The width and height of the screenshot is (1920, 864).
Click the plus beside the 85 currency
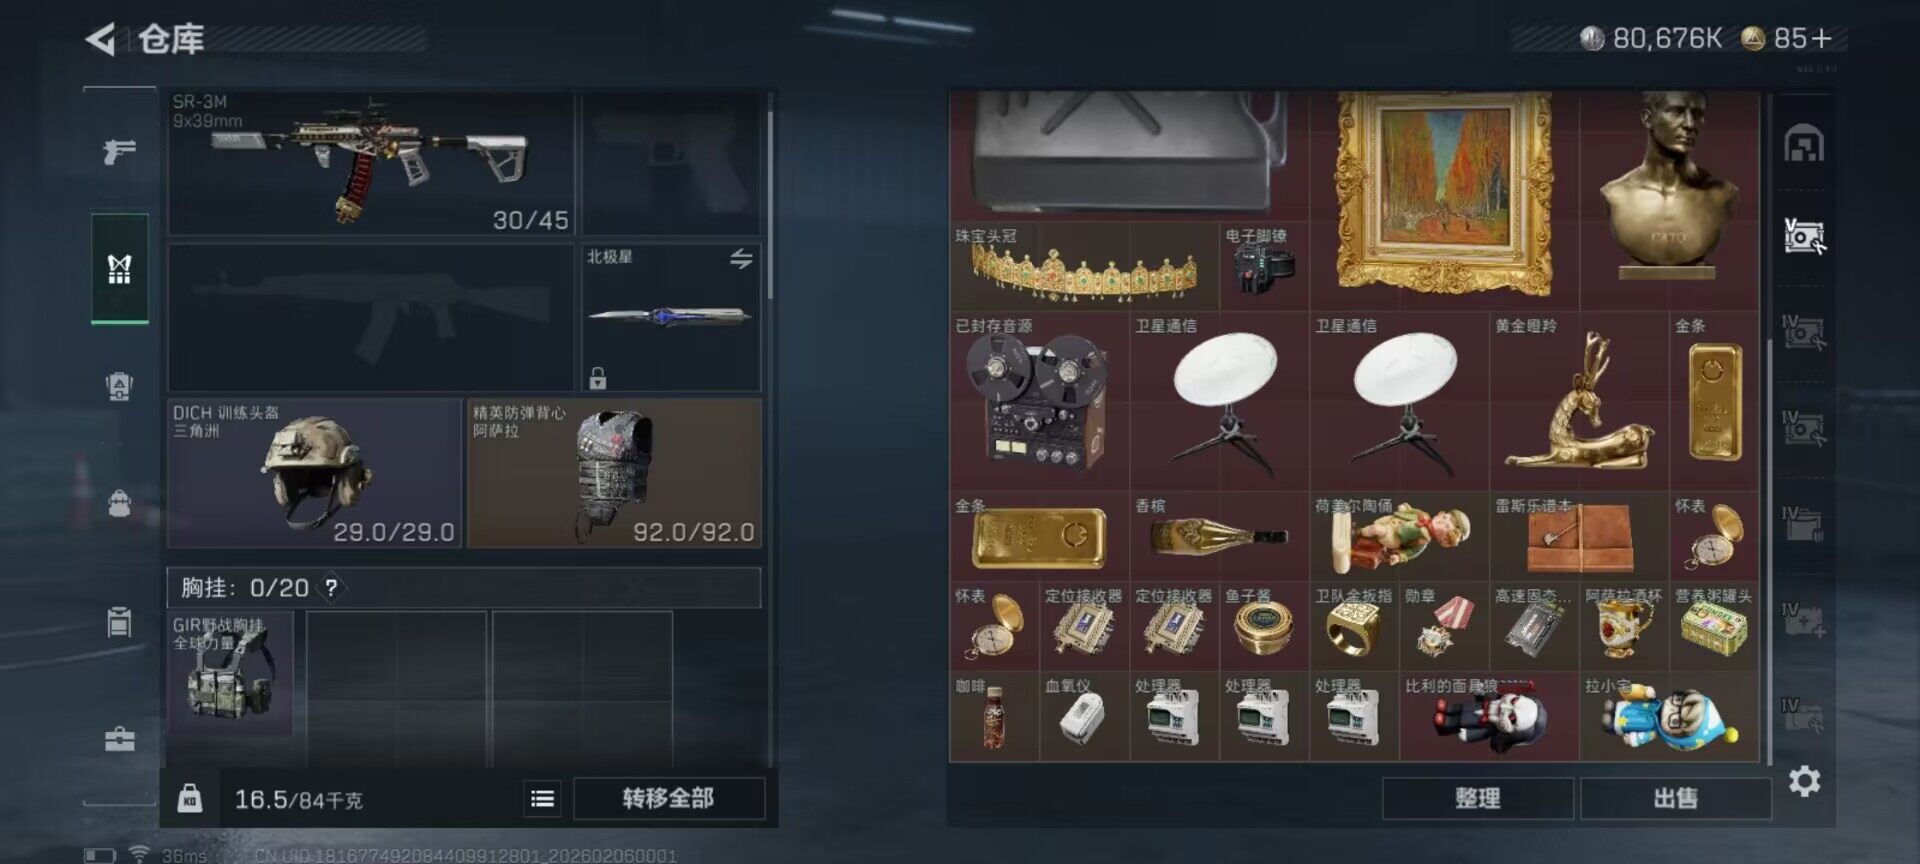pyautogui.click(x=1821, y=39)
